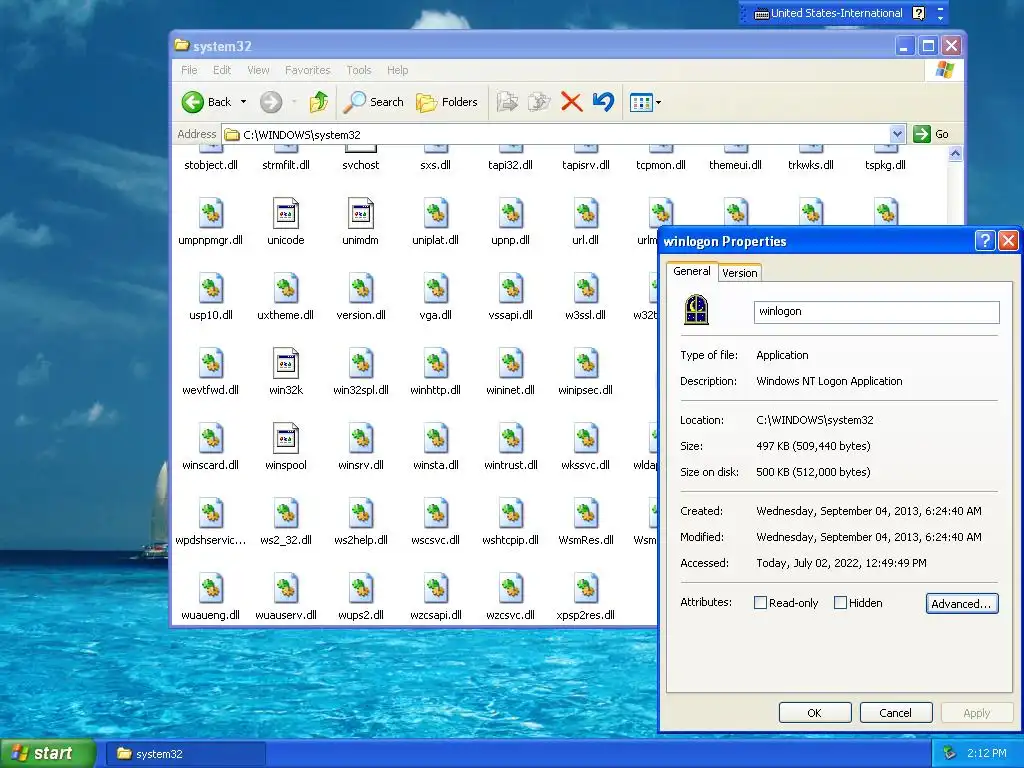The image size is (1024, 768).
Task: Go up one folder level
Action: [318, 102]
